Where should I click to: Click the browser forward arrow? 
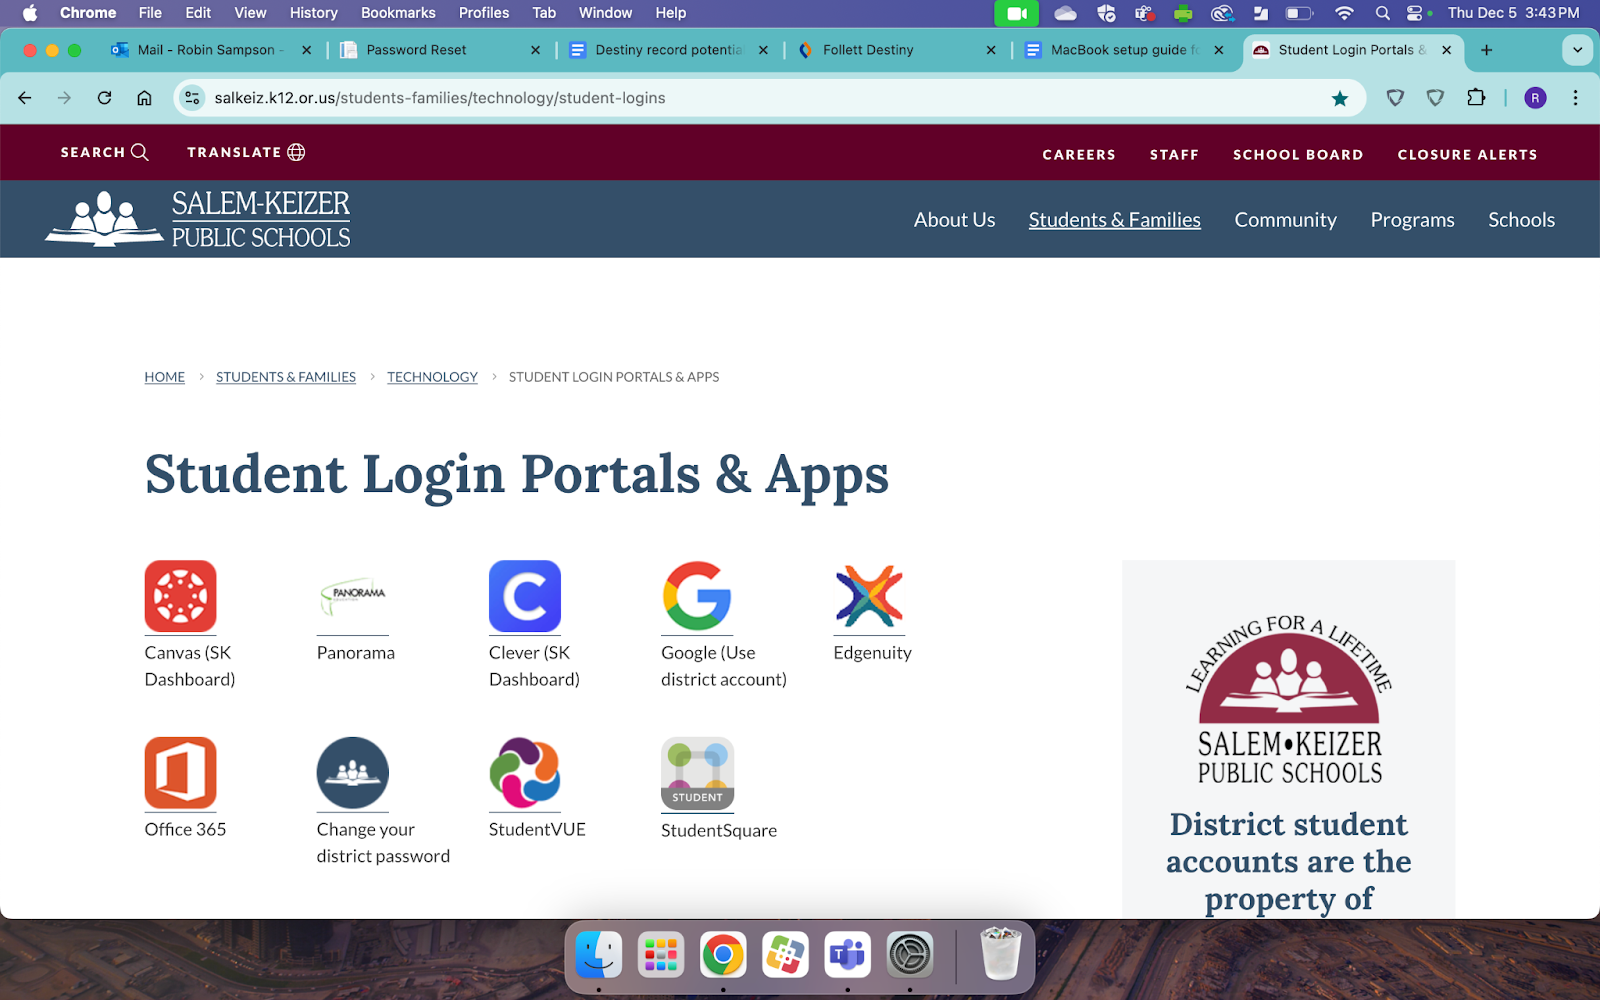[x=64, y=98]
